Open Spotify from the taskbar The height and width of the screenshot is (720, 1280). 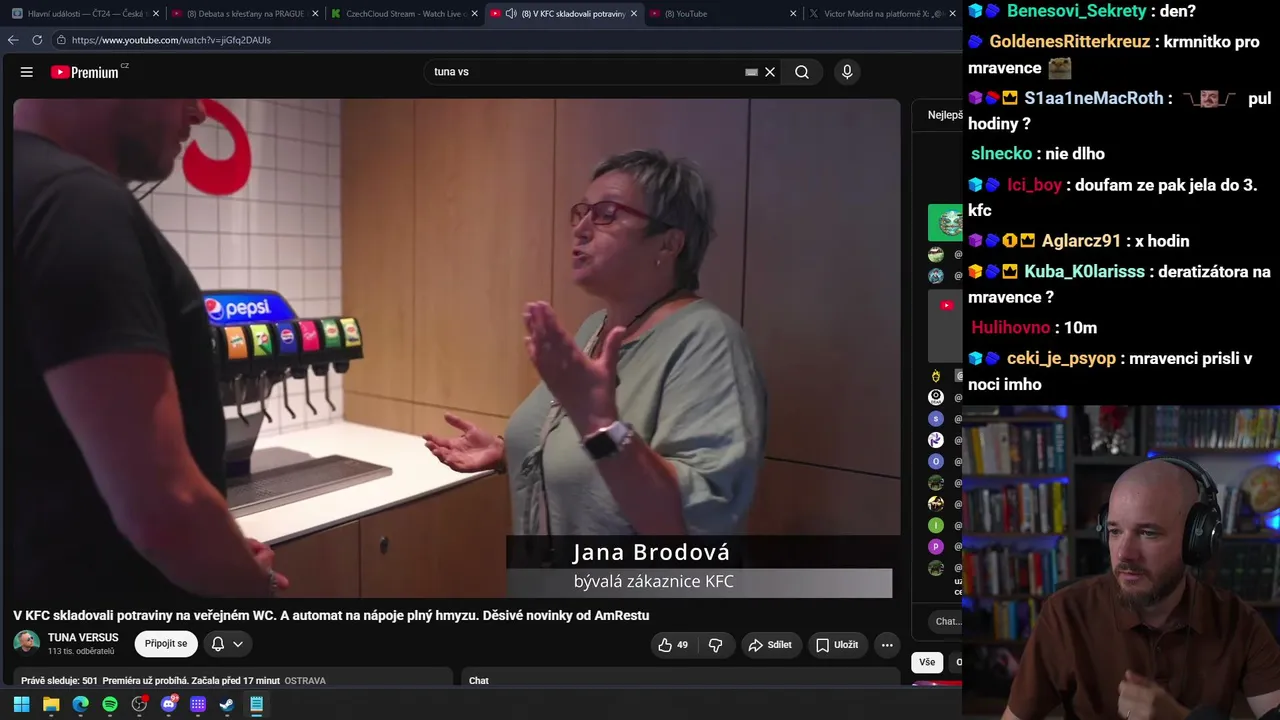coord(110,704)
